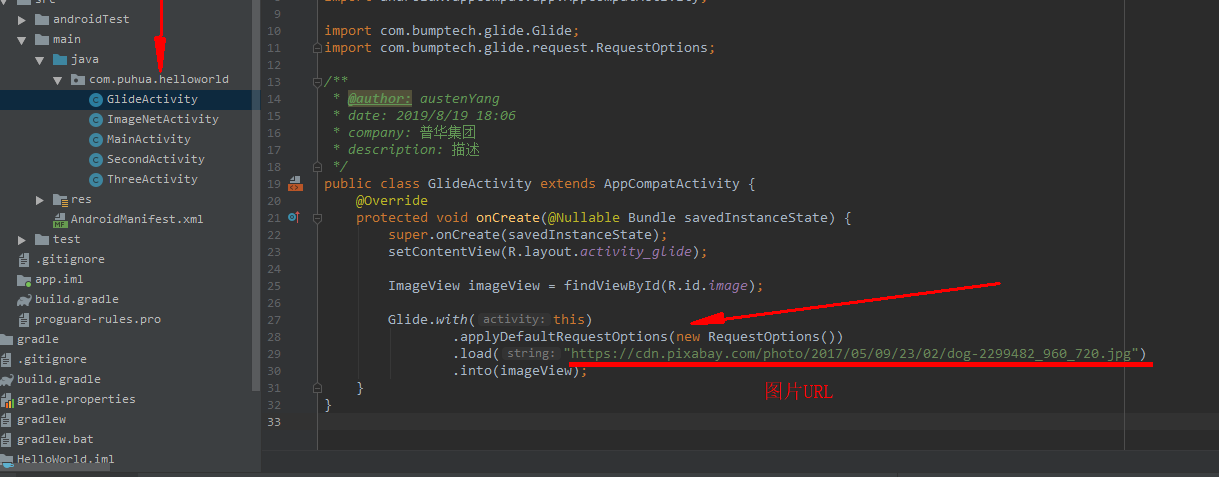This screenshot has width=1219, height=477.
Task: Select the app-level .gitignore file
Action: [70, 259]
